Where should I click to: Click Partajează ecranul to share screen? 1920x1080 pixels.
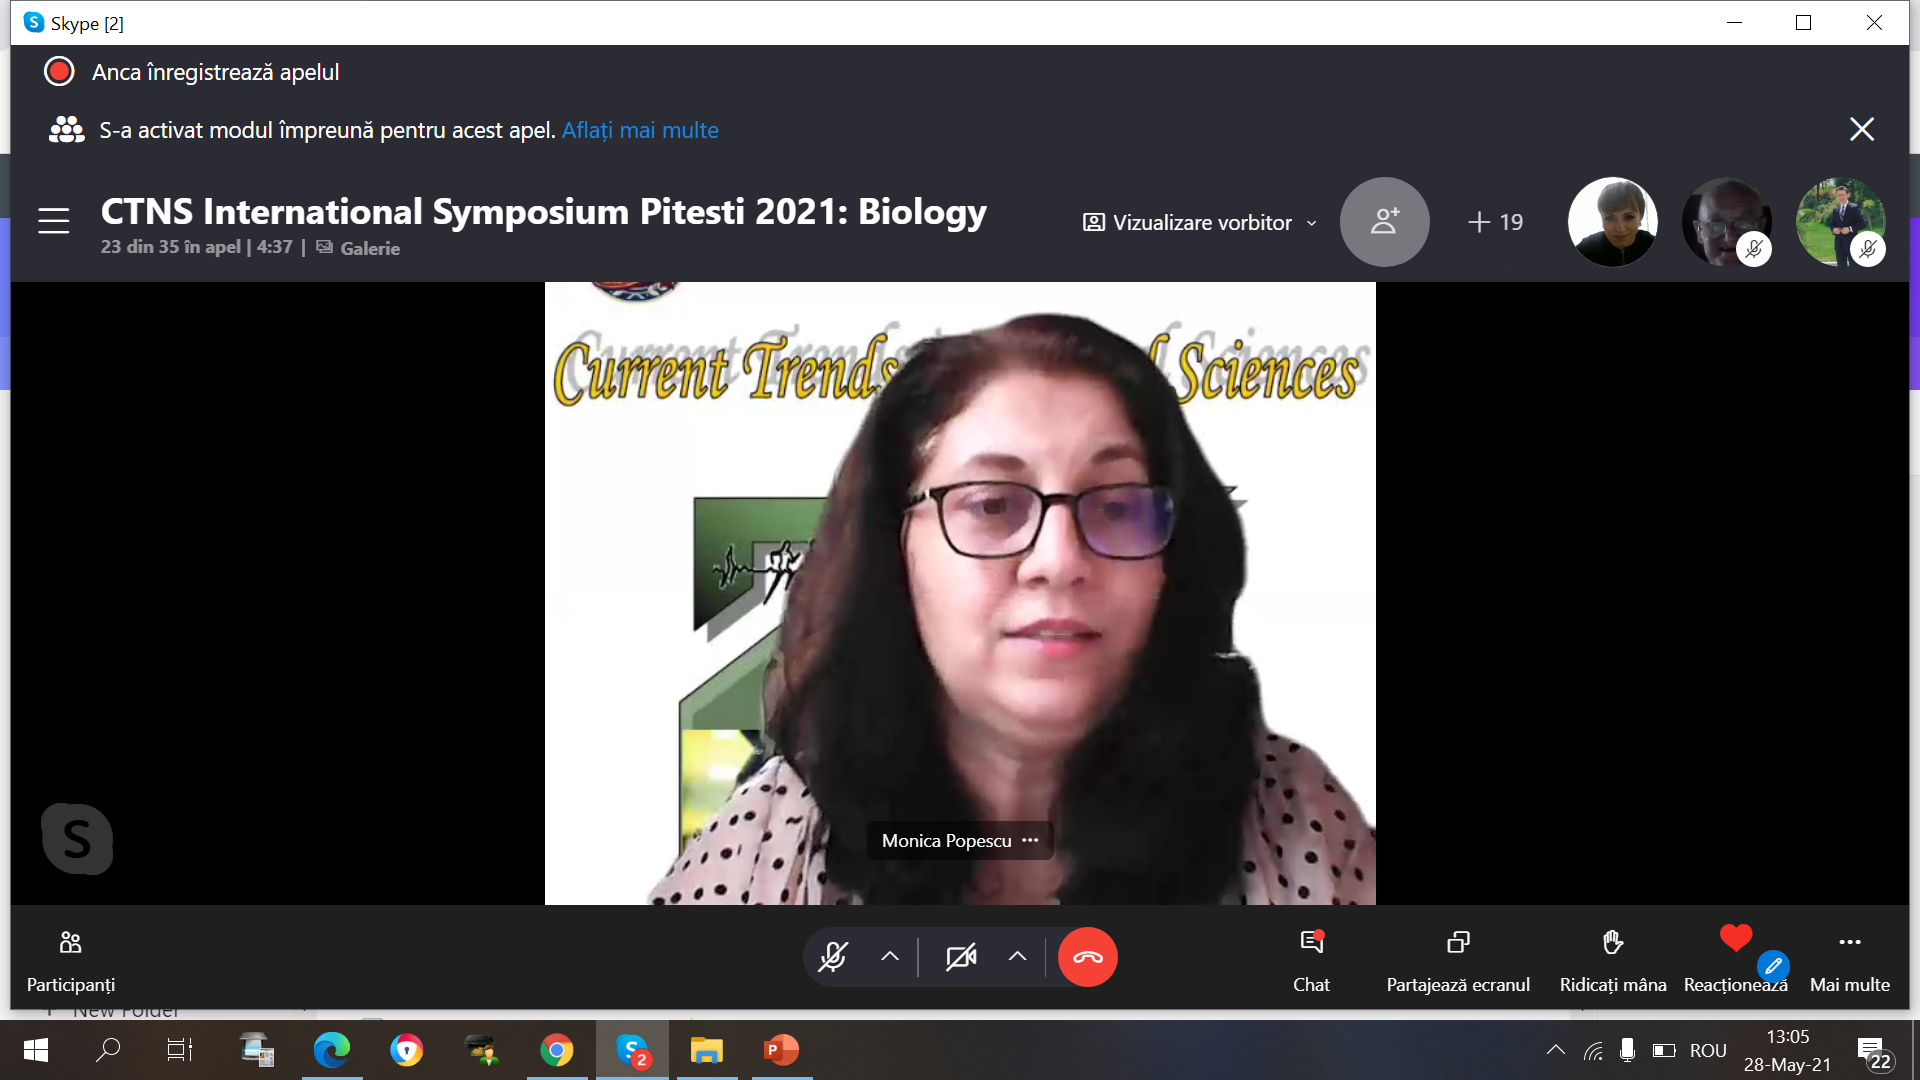(x=1458, y=961)
